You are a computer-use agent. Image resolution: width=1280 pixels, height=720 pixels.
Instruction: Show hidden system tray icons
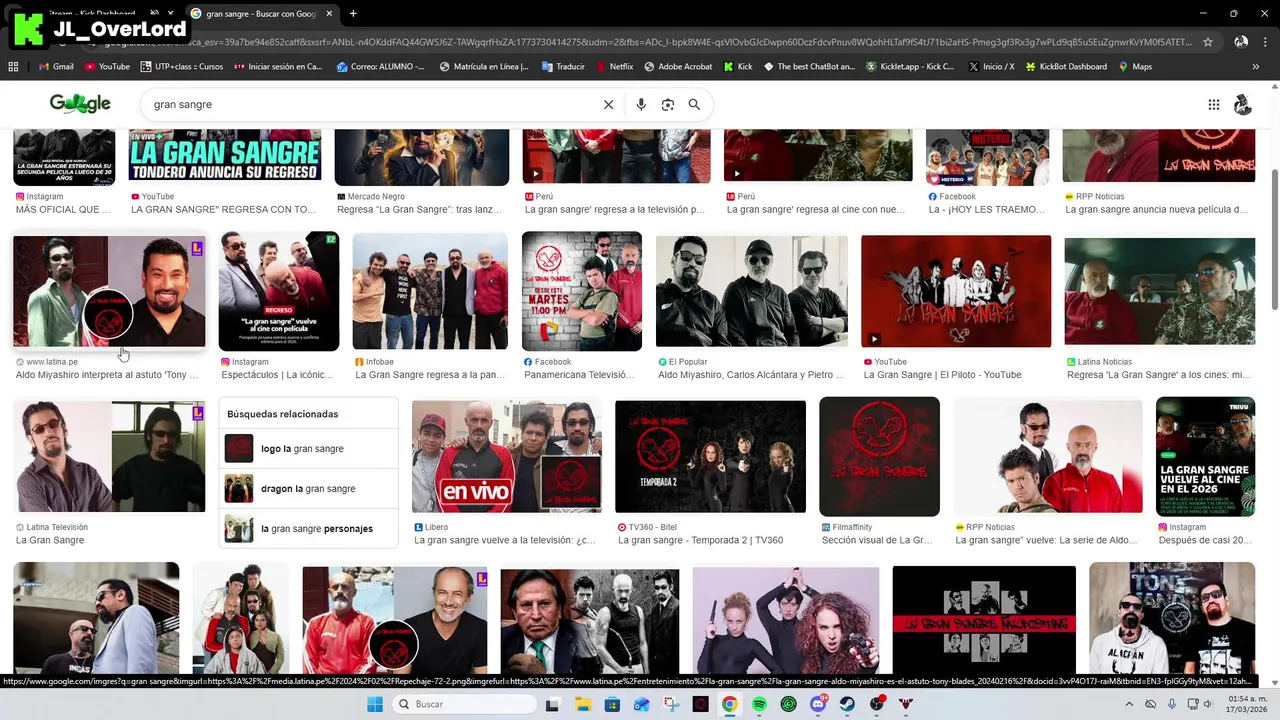point(1129,704)
